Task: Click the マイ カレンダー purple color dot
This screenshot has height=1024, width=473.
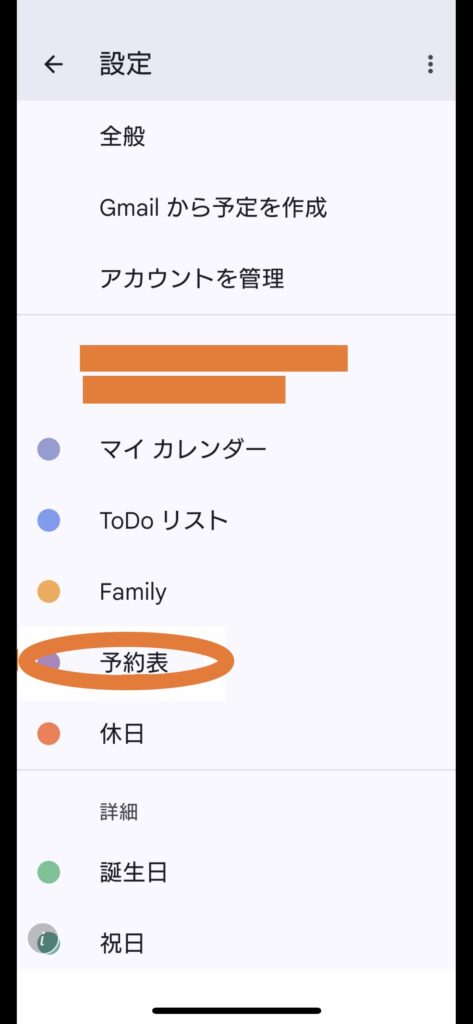Action: coord(48,449)
